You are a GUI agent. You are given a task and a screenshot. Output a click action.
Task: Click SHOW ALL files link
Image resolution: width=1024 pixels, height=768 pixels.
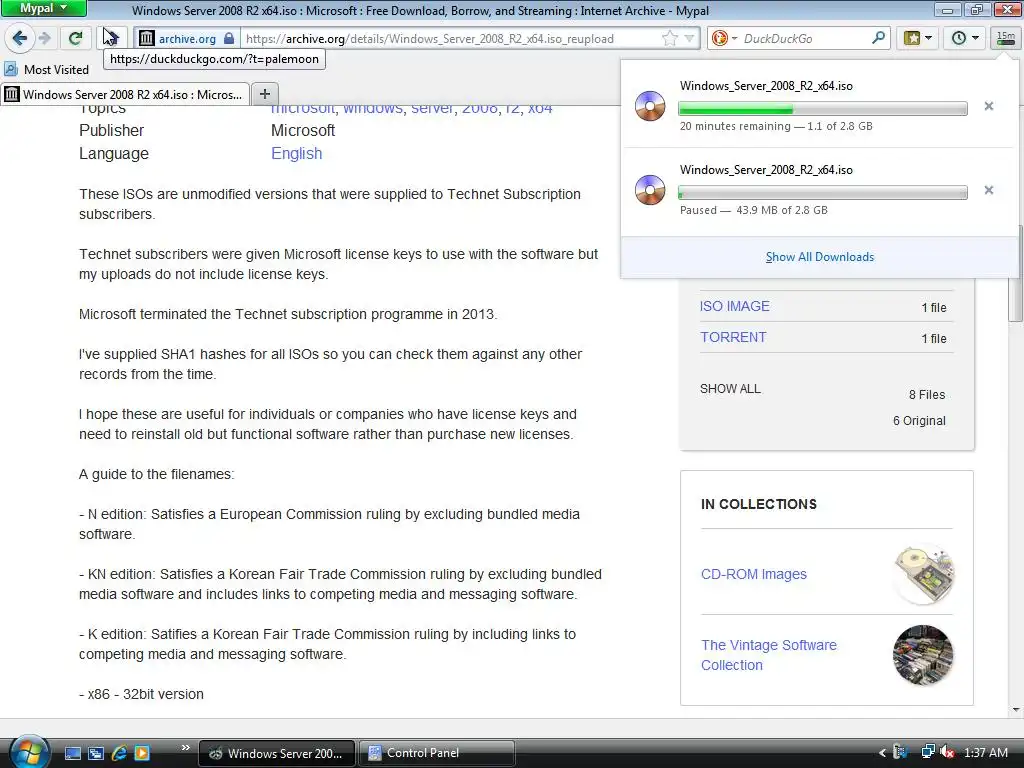point(730,389)
